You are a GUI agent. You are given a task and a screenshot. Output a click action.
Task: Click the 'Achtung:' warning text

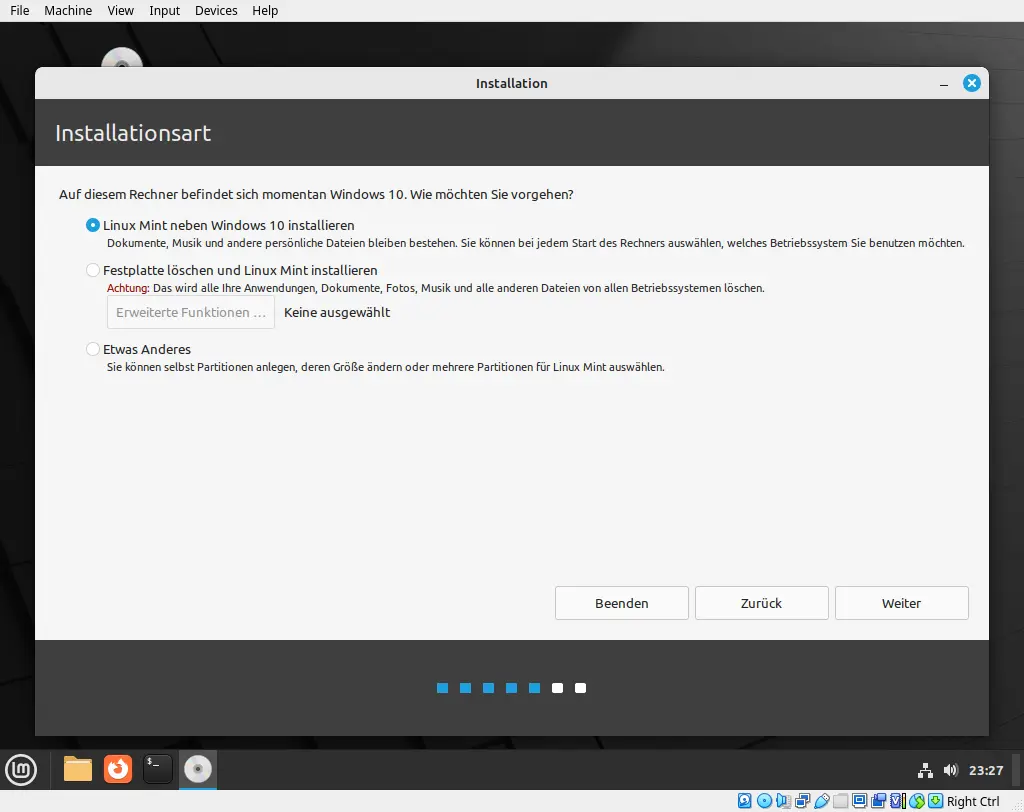click(x=128, y=288)
